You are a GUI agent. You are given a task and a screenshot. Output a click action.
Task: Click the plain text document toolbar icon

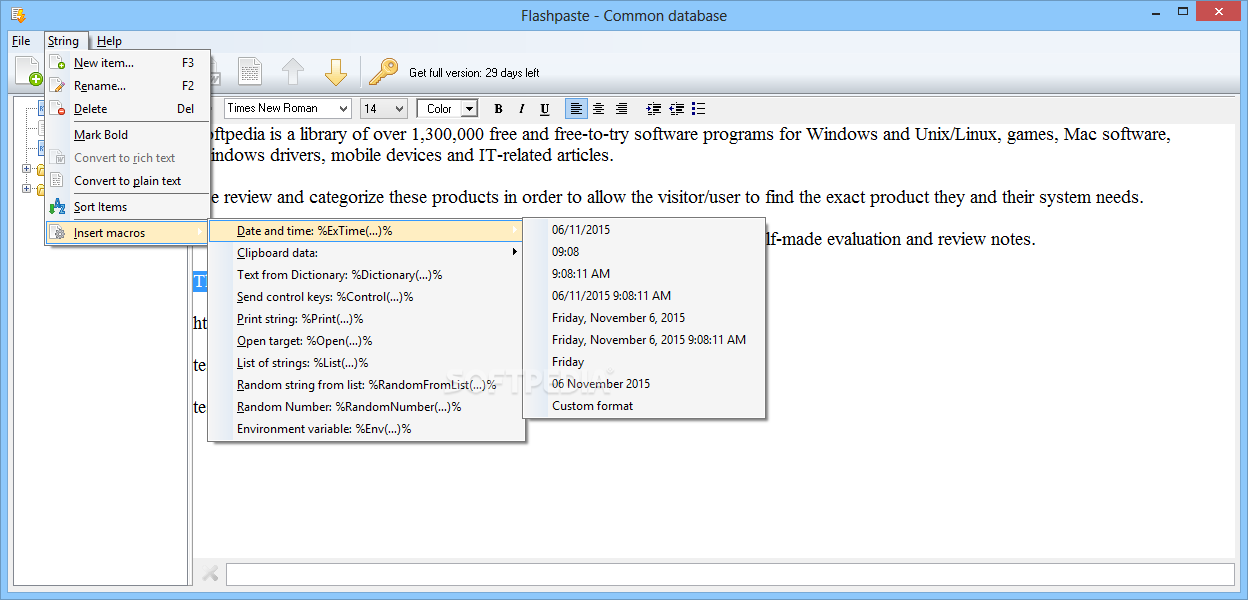click(x=250, y=72)
